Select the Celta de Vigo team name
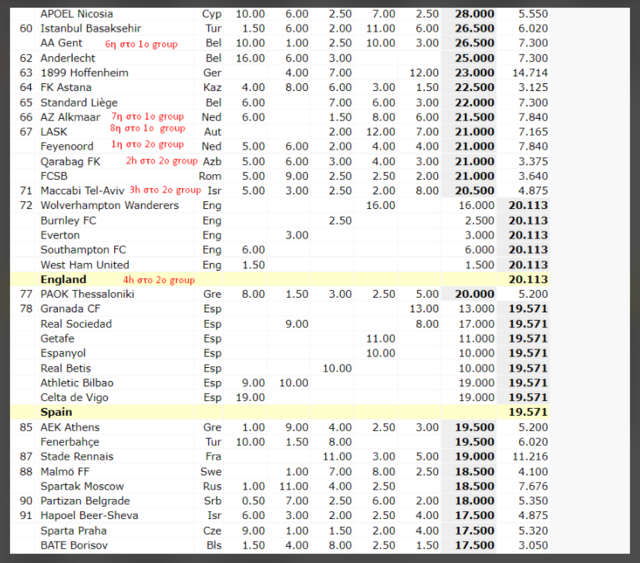This screenshot has height=563, width=640. [74, 398]
